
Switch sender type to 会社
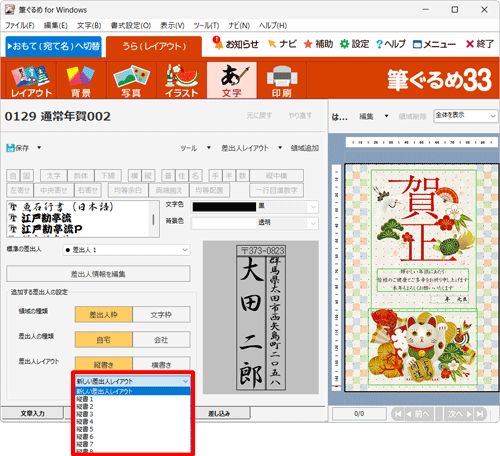(x=161, y=340)
